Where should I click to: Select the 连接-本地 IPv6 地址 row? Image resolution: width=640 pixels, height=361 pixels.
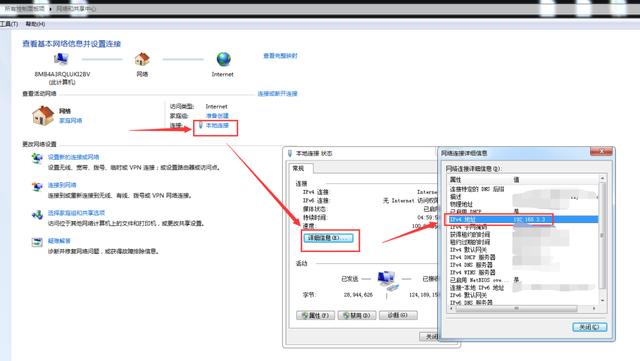tap(523, 287)
